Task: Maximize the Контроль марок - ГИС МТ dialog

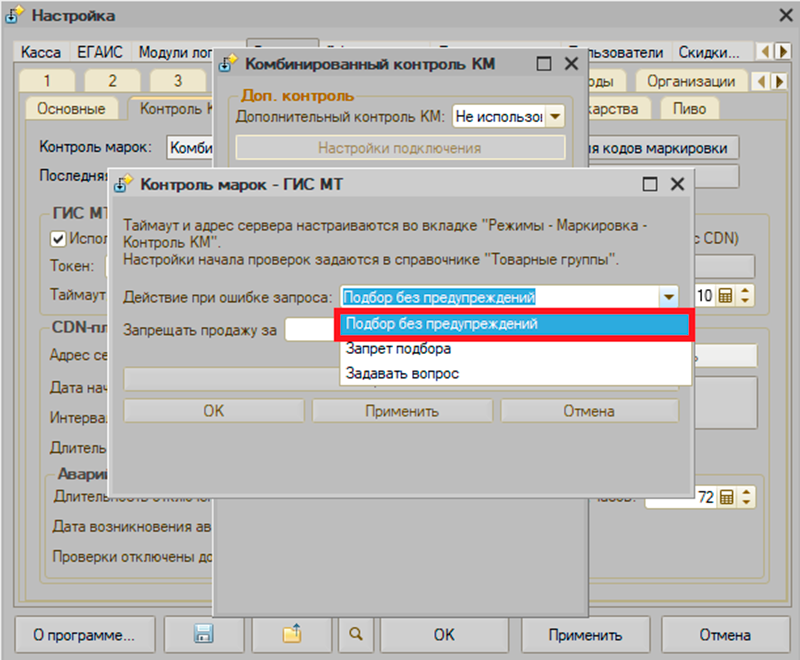Action: (x=650, y=184)
